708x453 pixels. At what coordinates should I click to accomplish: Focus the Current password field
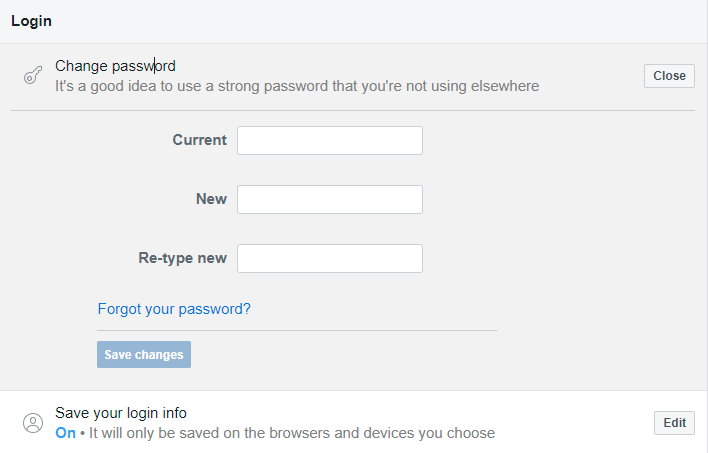330,140
